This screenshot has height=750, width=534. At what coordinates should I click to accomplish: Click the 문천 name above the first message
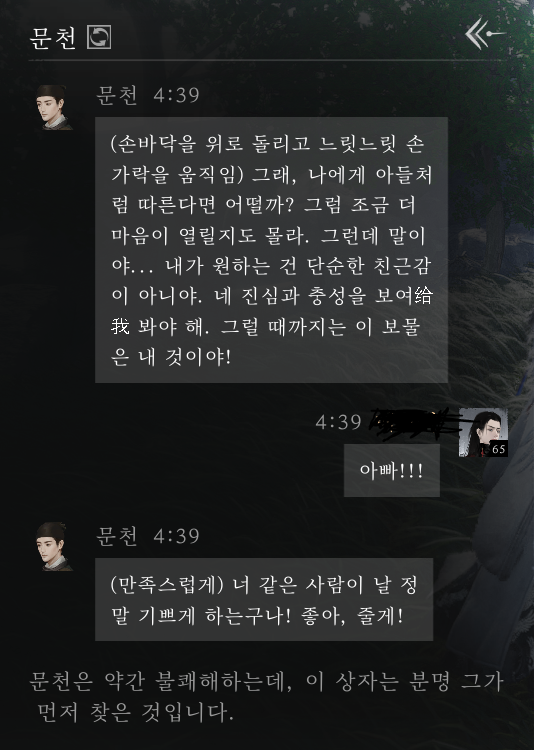117,95
